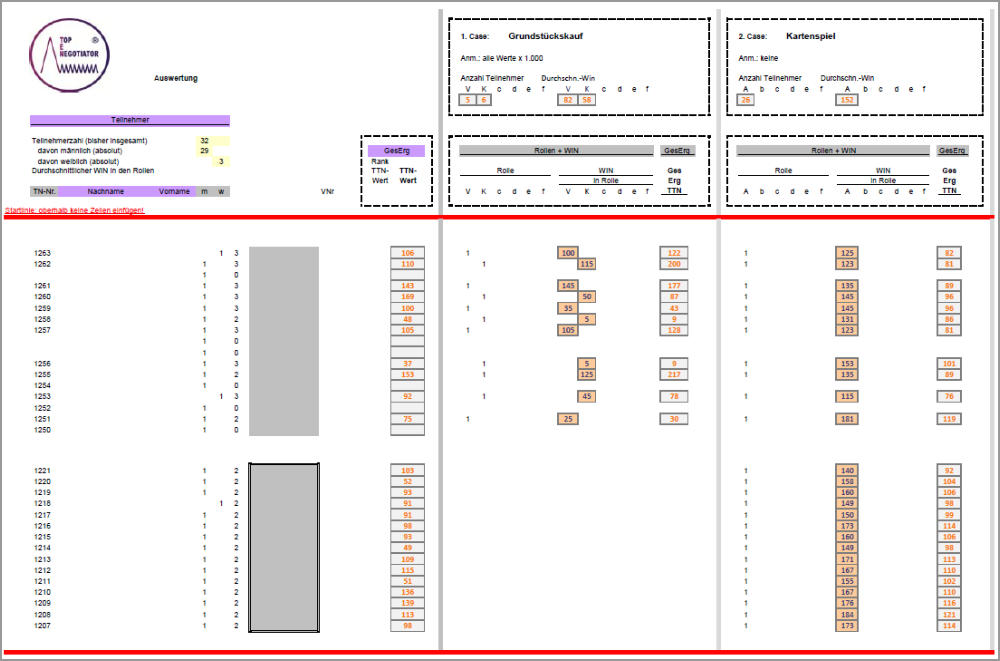The width and height of the screenshot is (1000, 661).
Task: Click the total participants value 32
Action: pos(204,141)
